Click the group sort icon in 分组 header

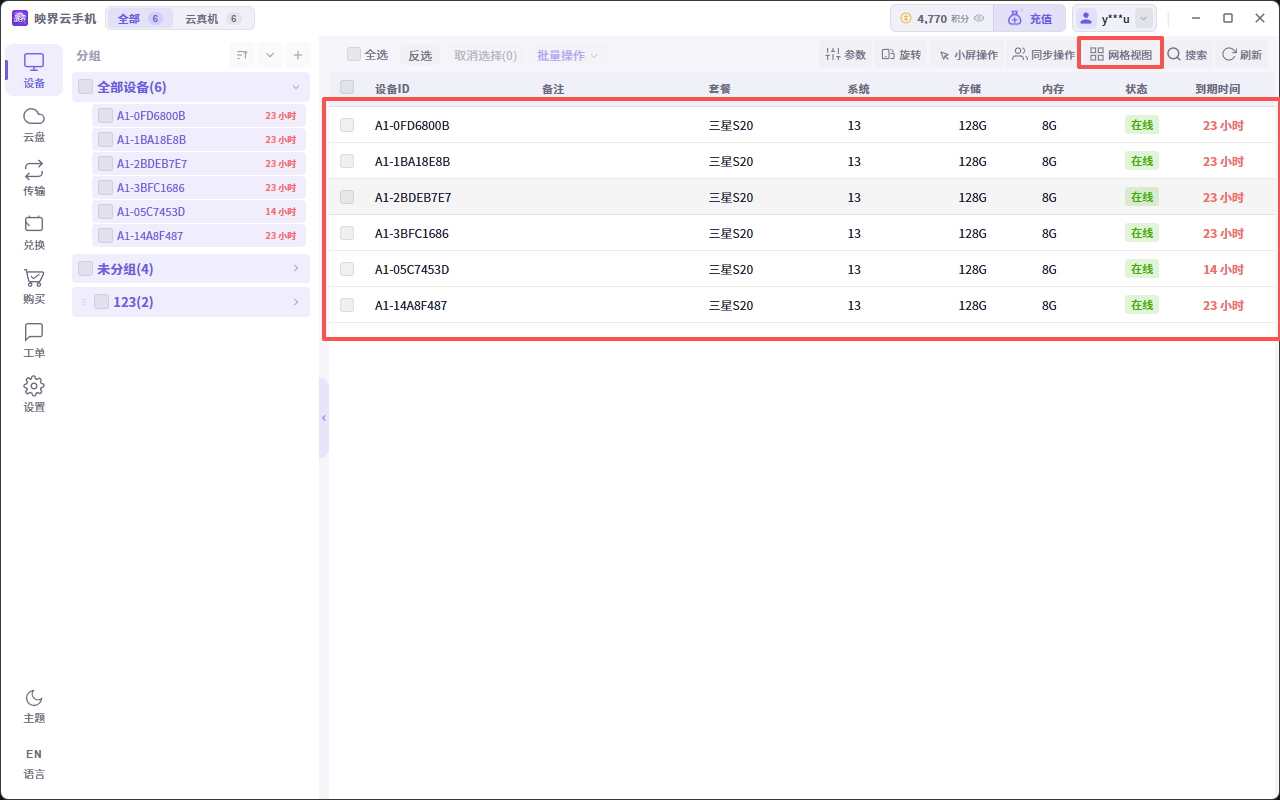[241, 55]
